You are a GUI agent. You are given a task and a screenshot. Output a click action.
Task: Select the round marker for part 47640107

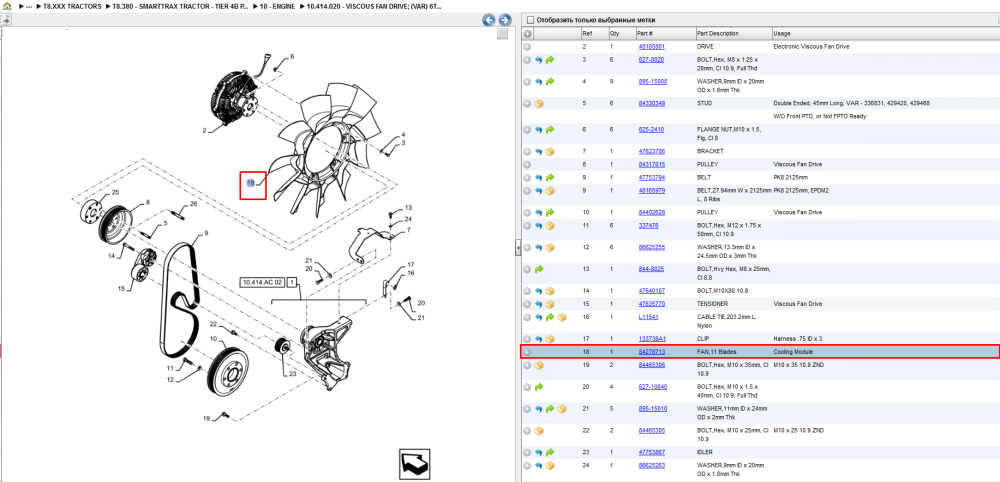pos(527,291)
